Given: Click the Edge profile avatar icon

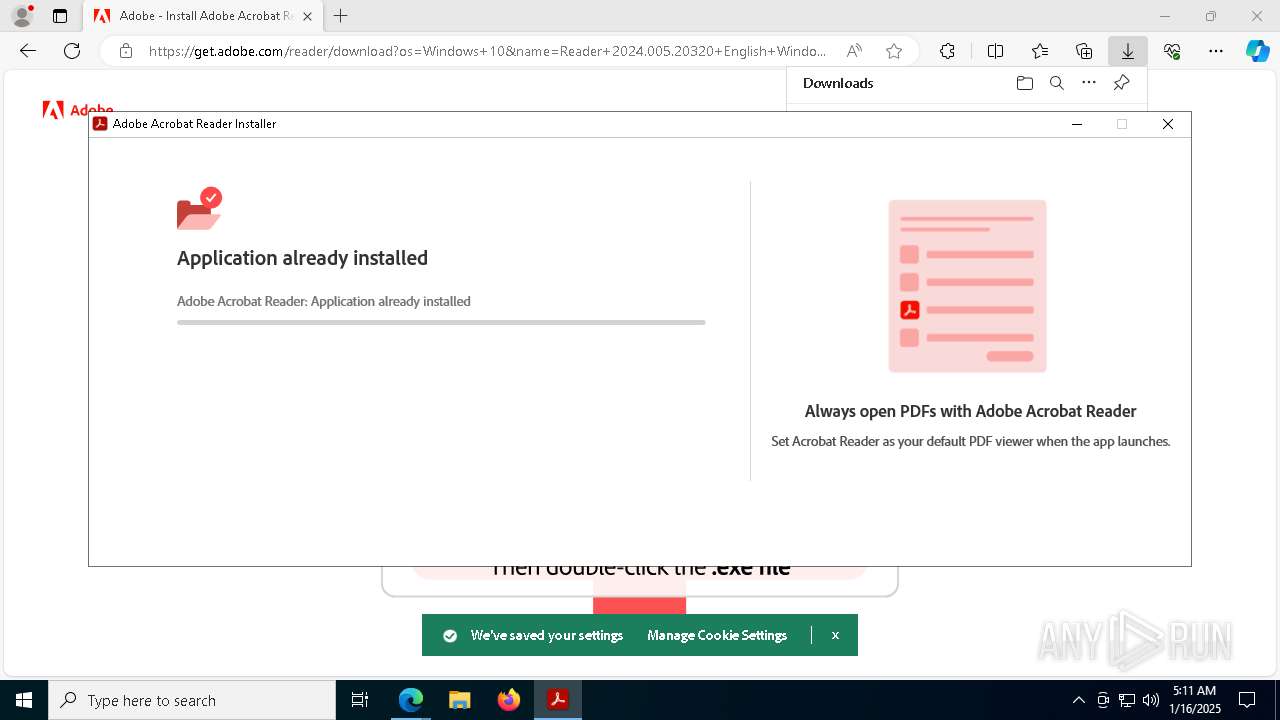Looking at the screenshot, I should tap(22, 16).
